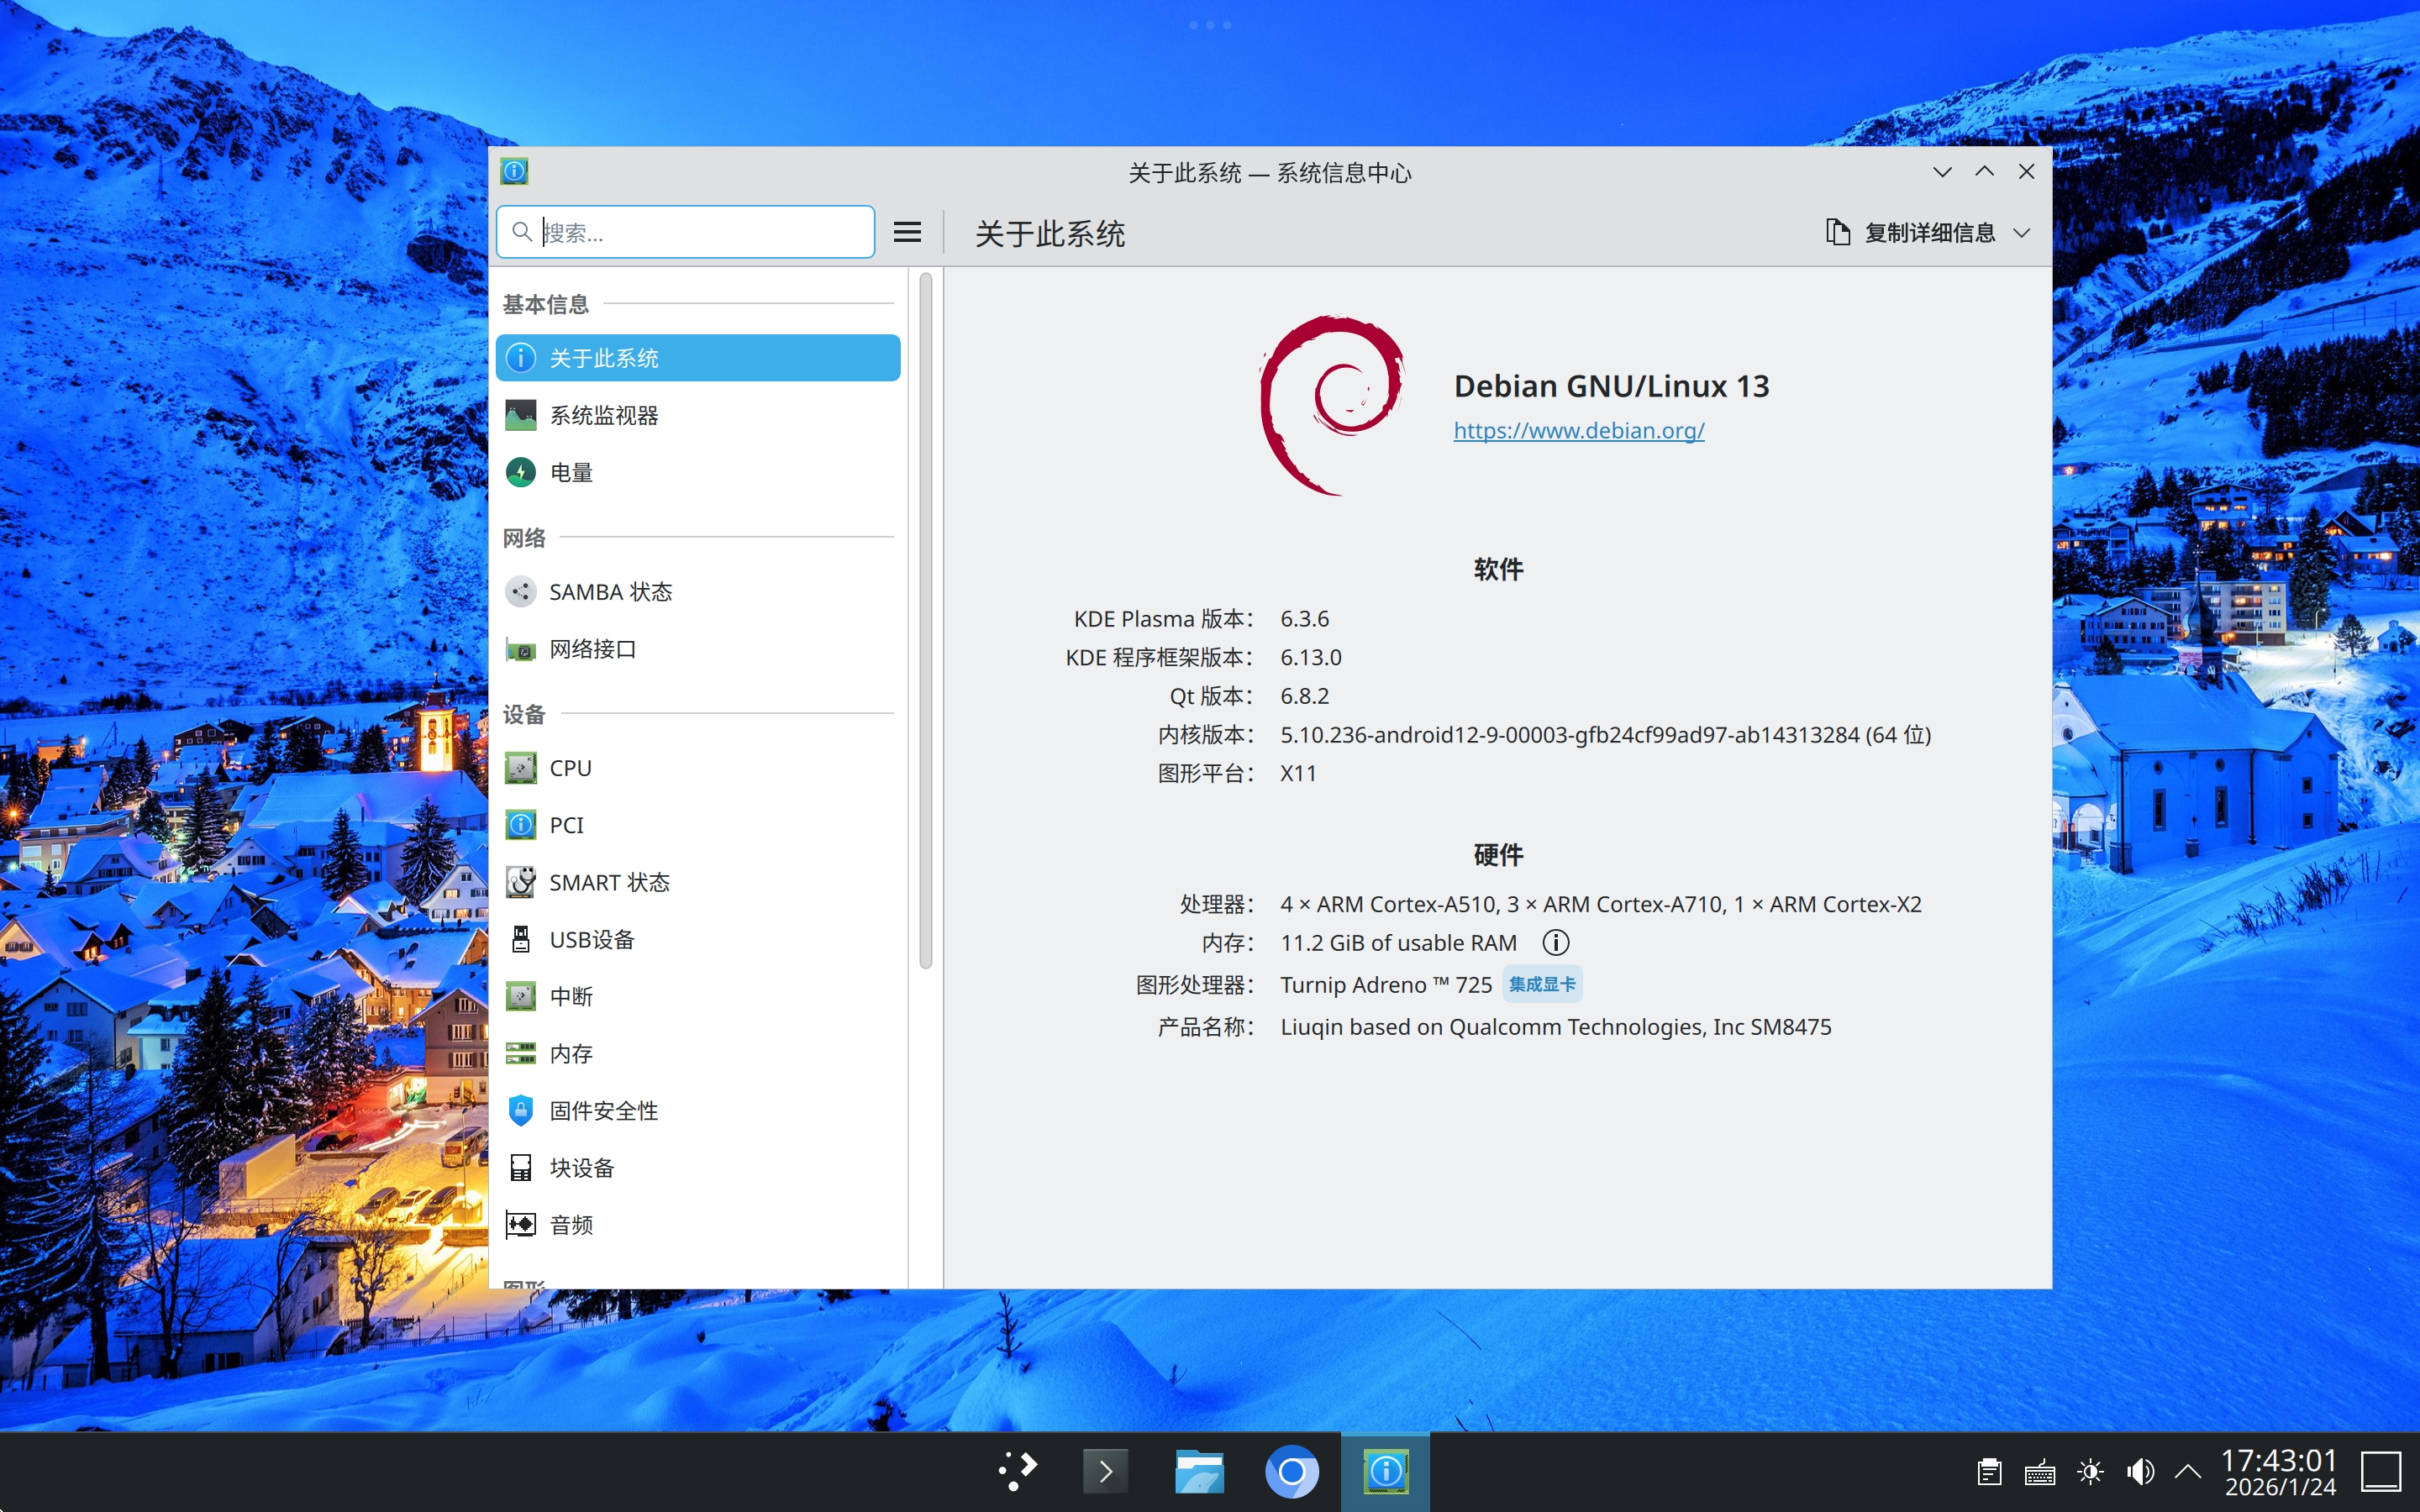Viewport: 2420px width, 1512px height.
Task: Show hidden system tray icons
Action: pos(2188,1471)
